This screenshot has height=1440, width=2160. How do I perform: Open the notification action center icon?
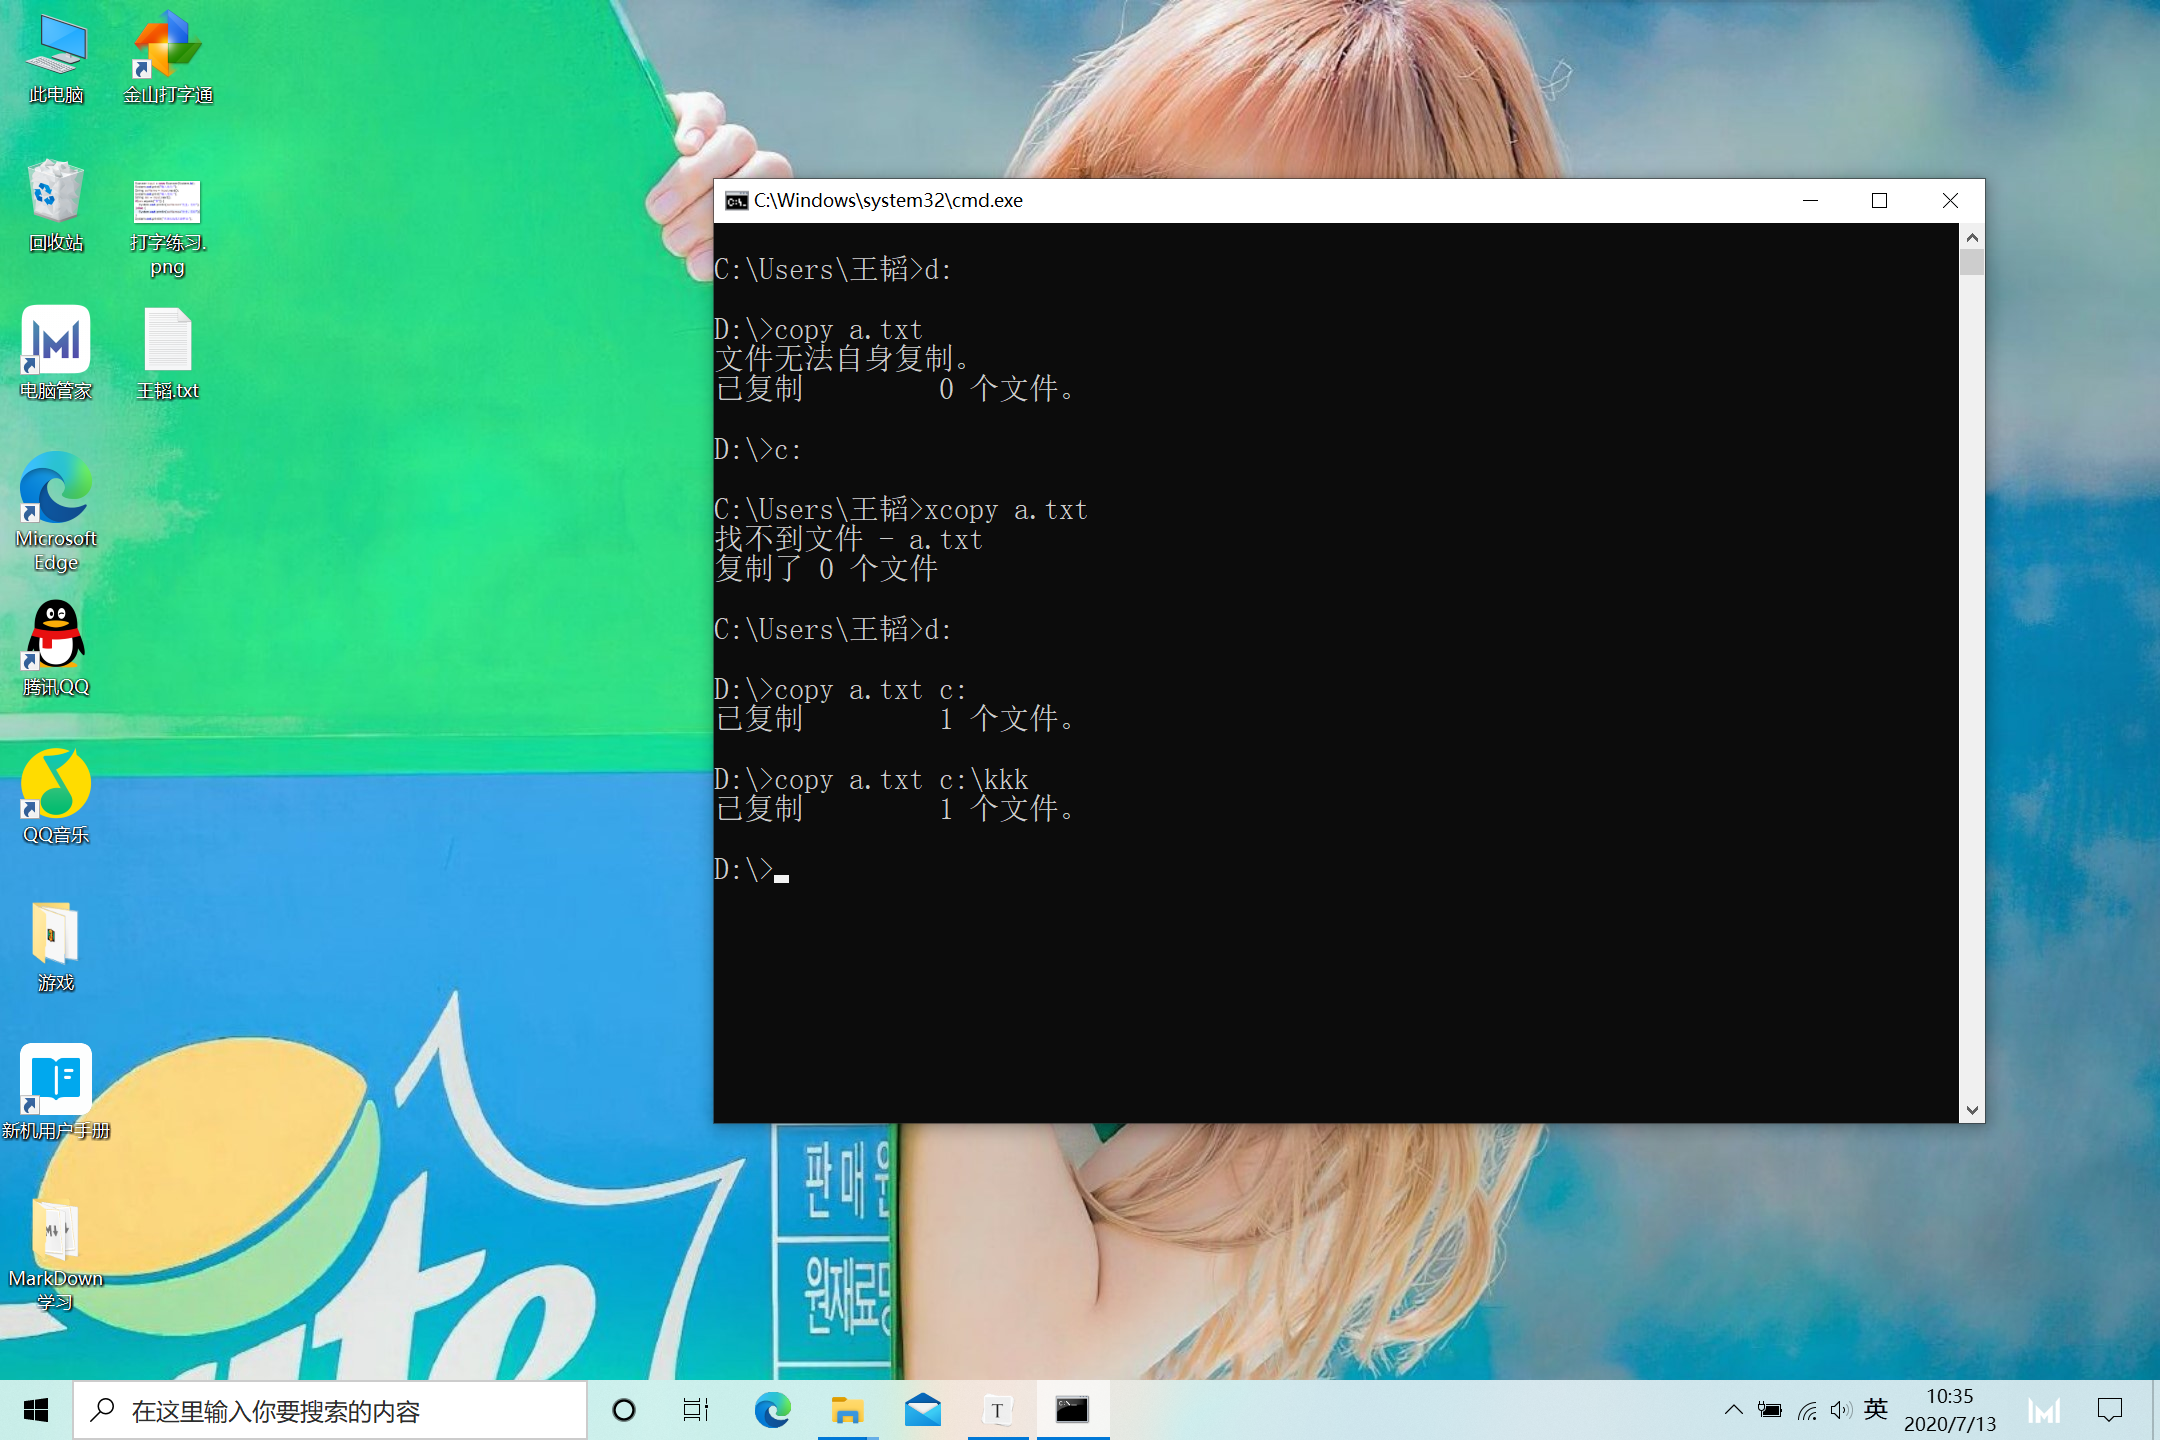click(2109, 1410)
